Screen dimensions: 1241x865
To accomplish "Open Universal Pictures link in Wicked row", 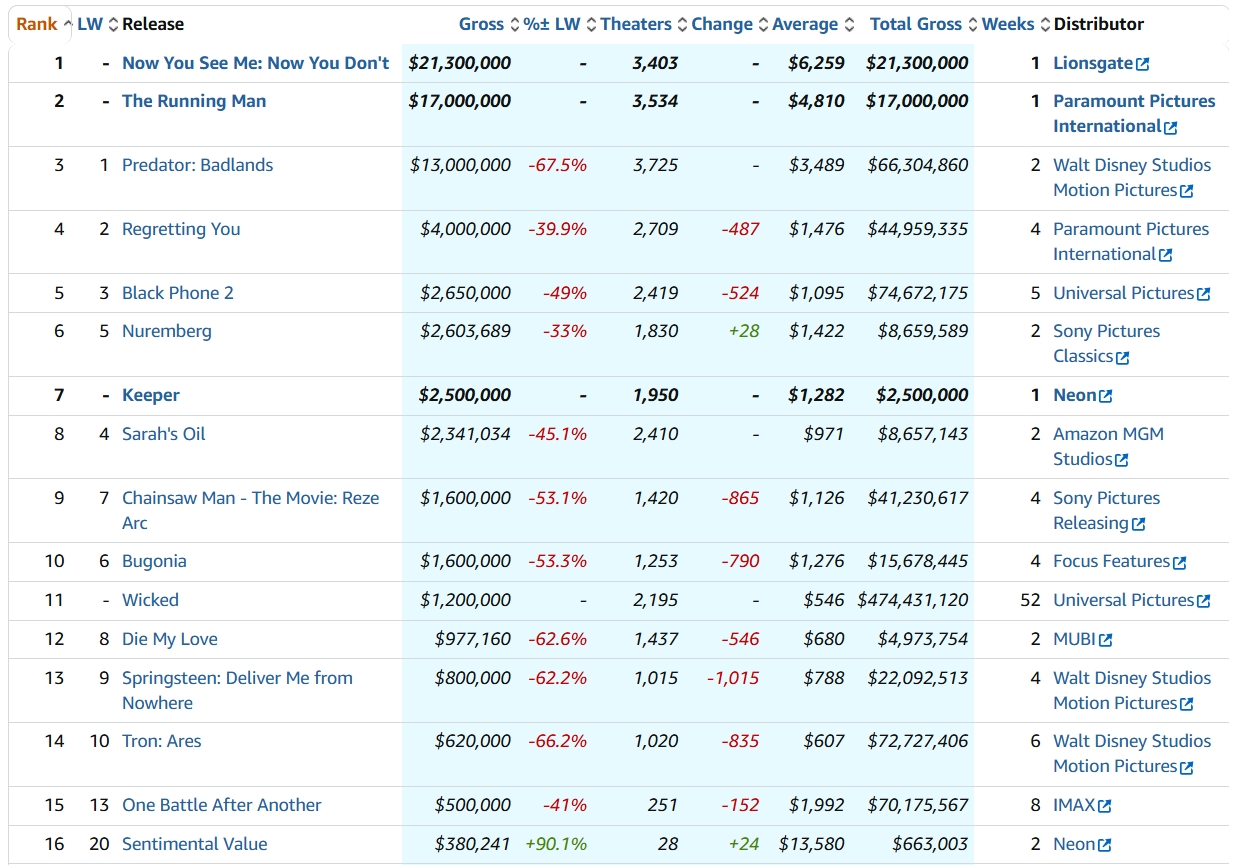I will 1123,600.
